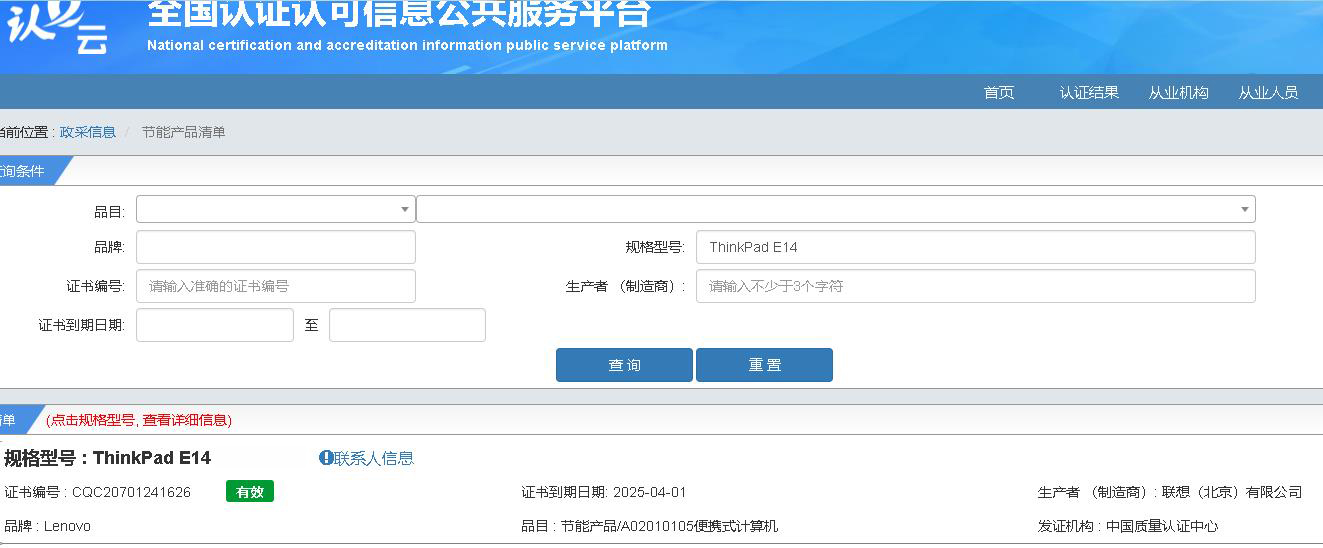
Task: Open ThinkPad E14 result details heading
Action: coord(108,458)
